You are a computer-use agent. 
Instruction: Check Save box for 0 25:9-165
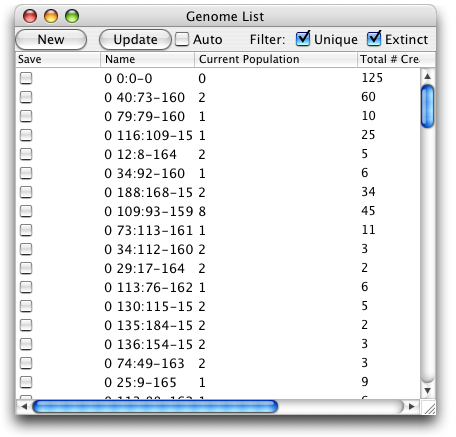pos(26,382)
